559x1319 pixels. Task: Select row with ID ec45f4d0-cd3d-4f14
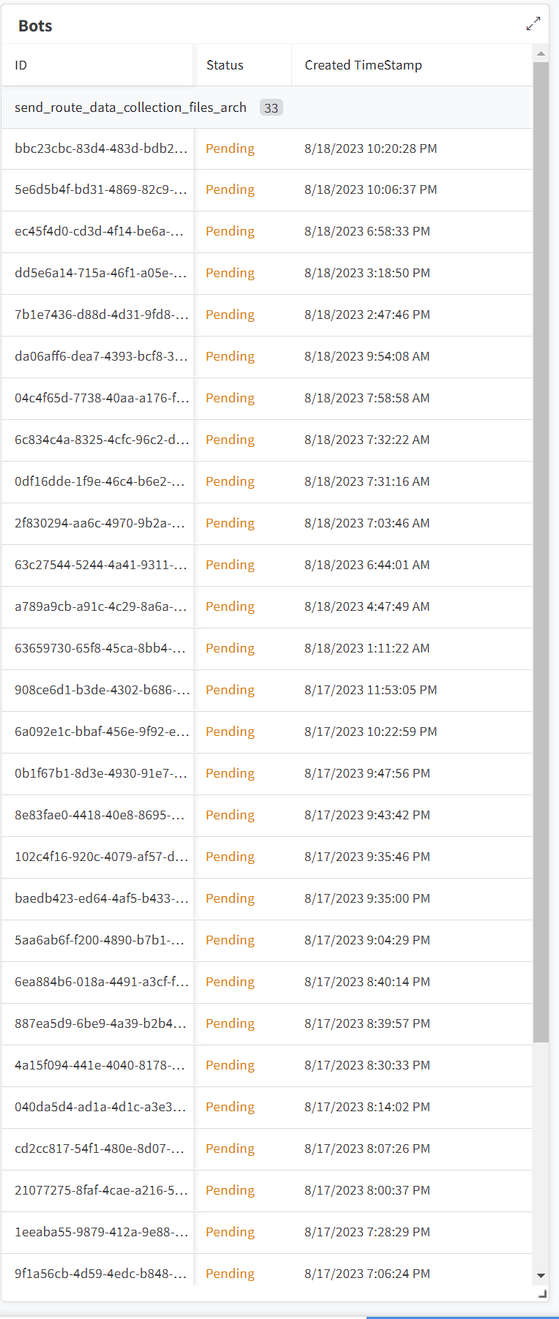[x=267, y=232]
